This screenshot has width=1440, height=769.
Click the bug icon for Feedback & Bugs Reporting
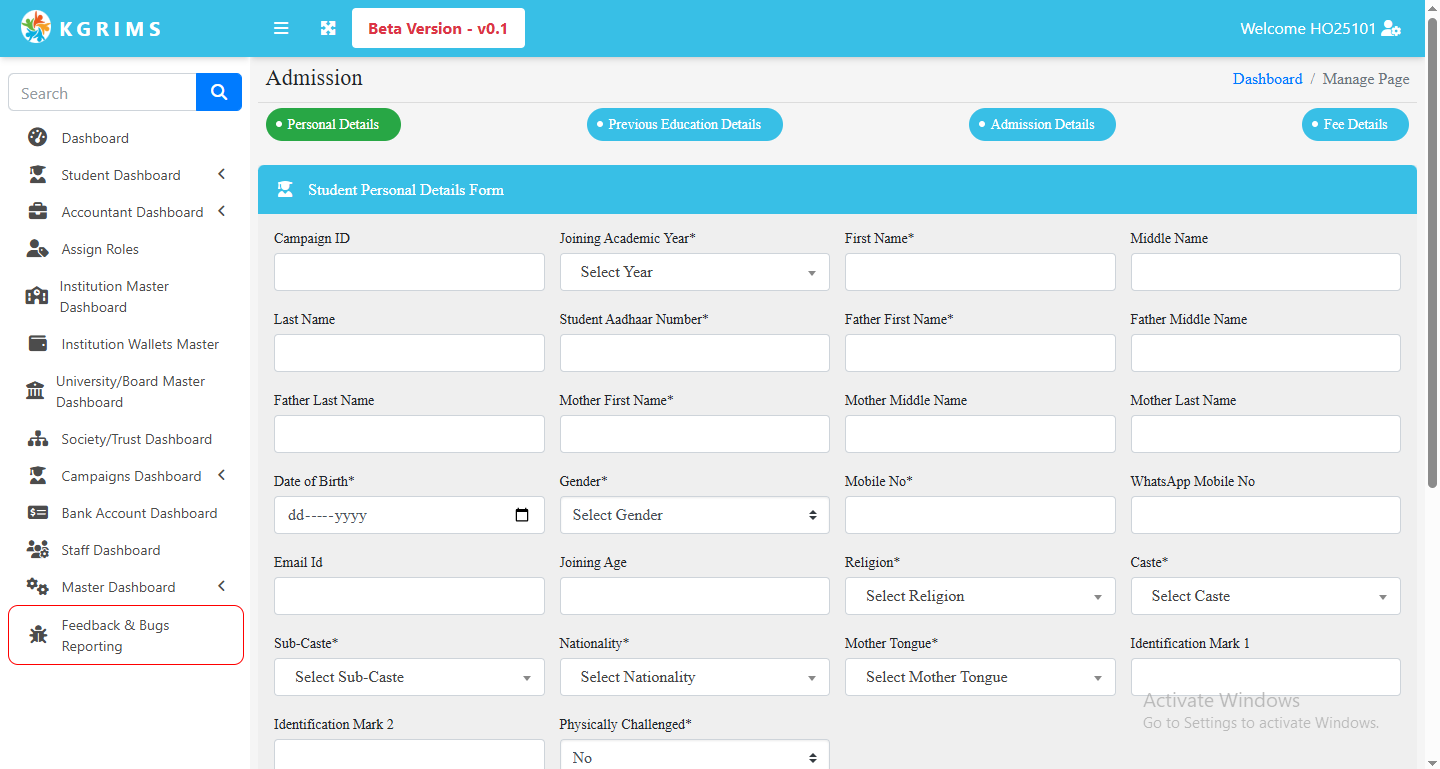38,635
